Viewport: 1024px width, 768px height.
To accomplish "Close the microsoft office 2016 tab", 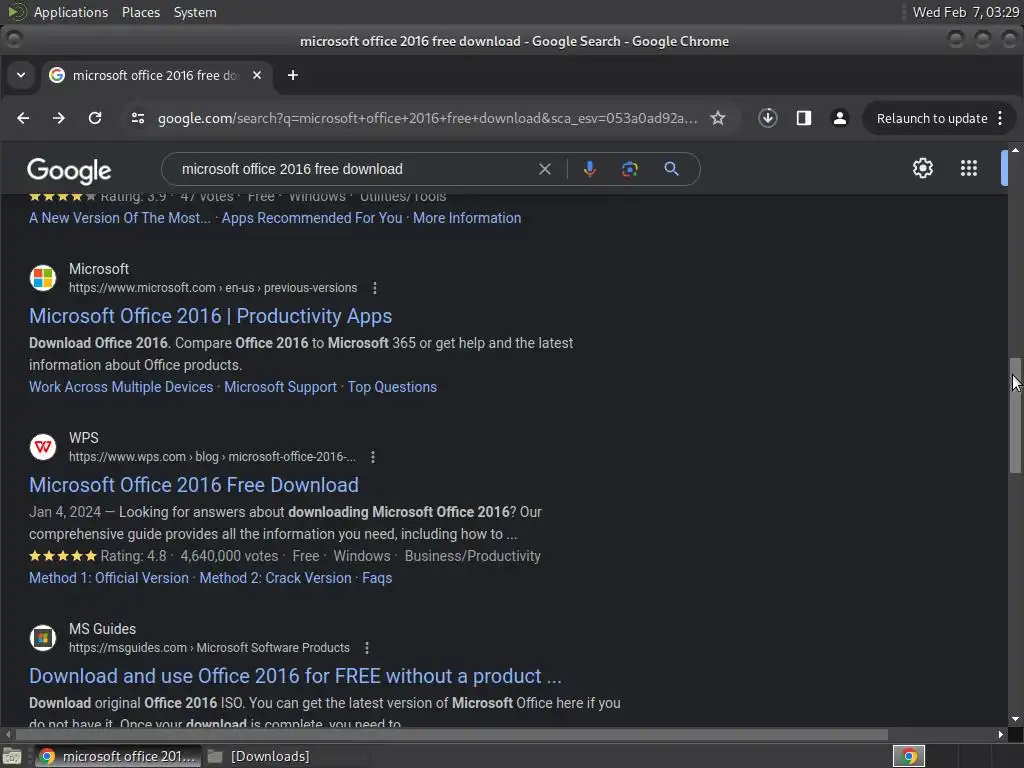I will [257, 75].
